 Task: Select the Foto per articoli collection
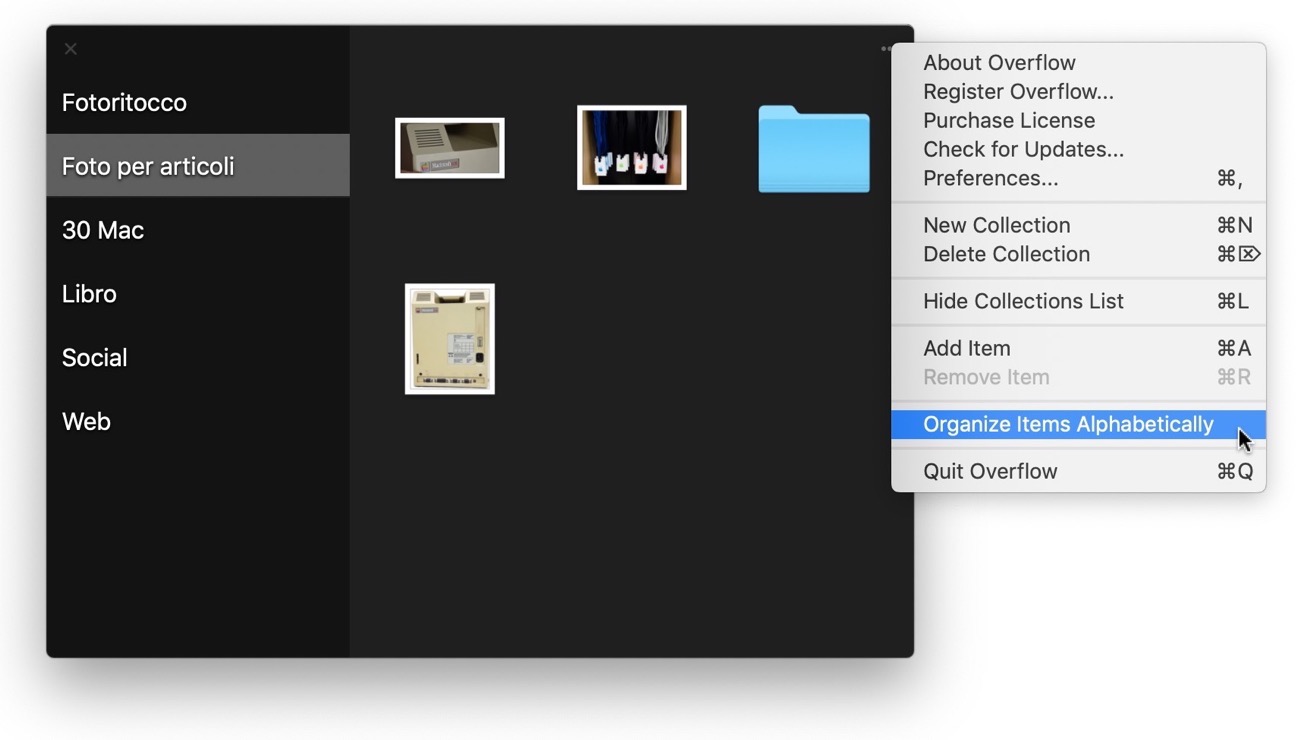tap(148, 166)
